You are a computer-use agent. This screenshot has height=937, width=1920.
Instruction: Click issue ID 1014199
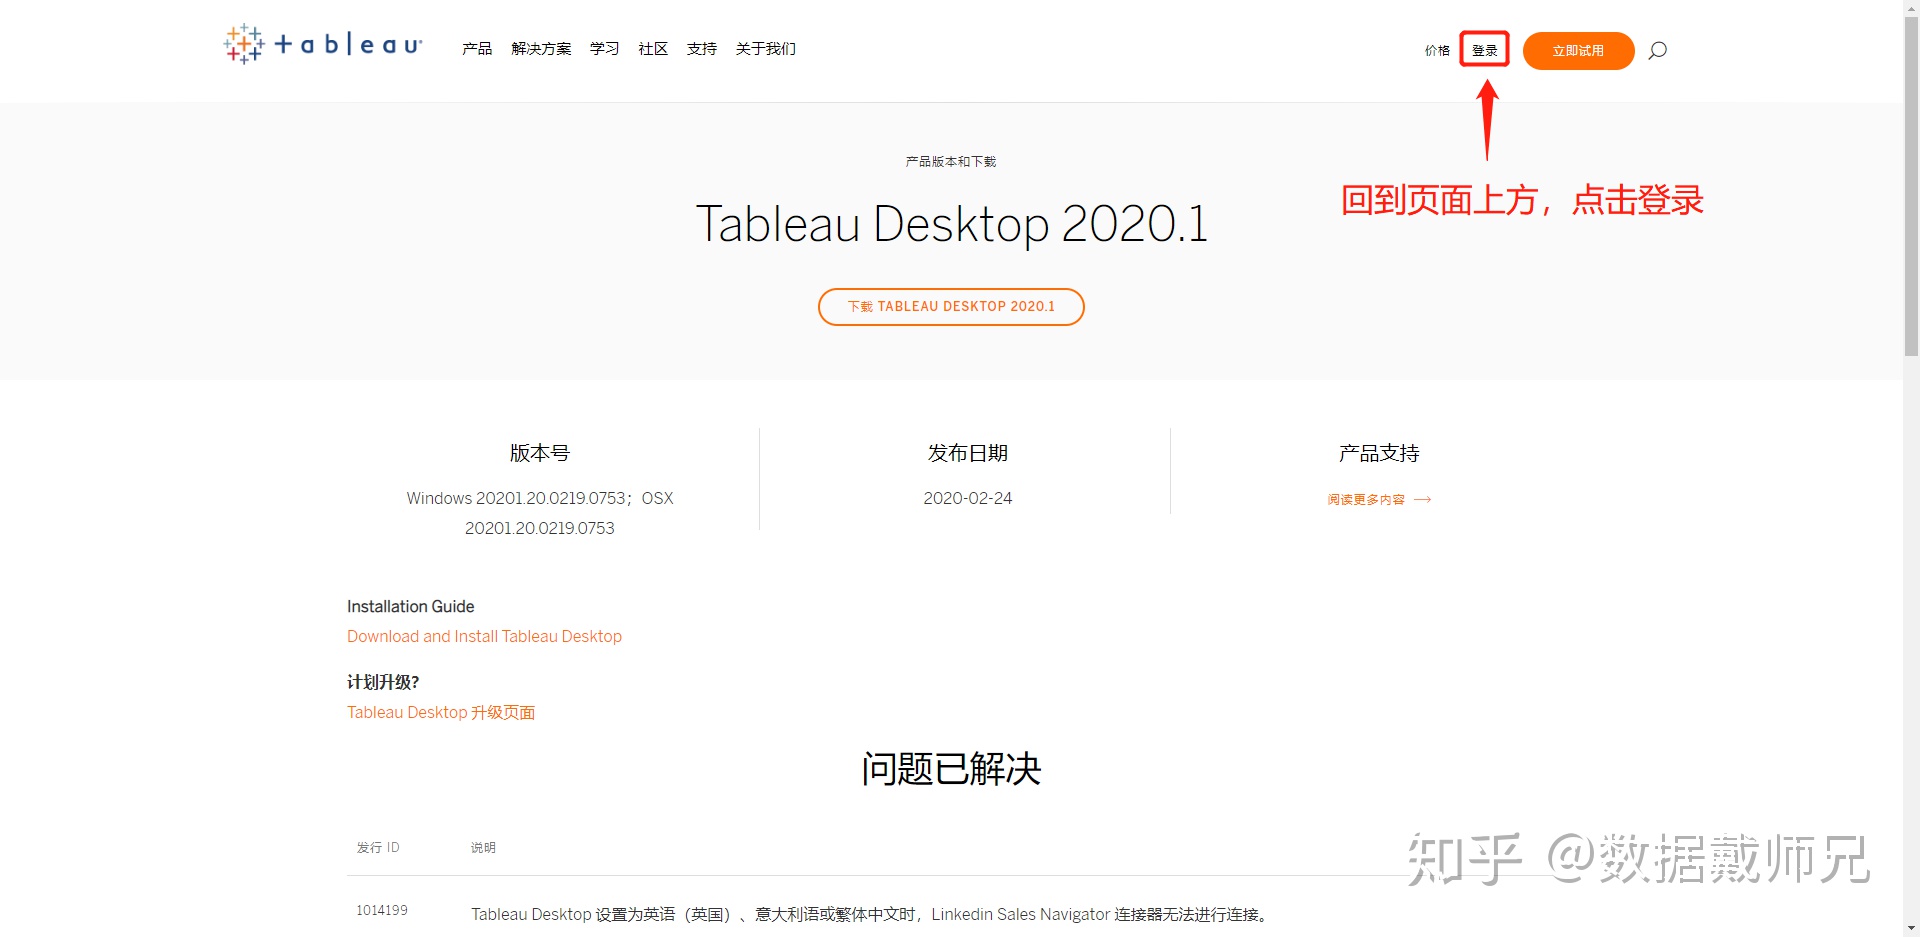pyautogui.click(x=382, y=910)
